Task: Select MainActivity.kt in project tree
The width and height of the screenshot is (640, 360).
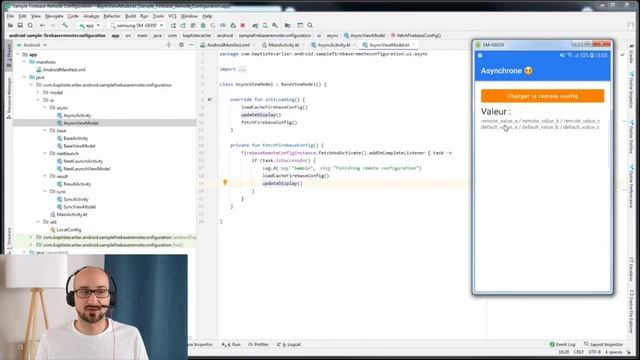Action: click(x=71, y=214)
